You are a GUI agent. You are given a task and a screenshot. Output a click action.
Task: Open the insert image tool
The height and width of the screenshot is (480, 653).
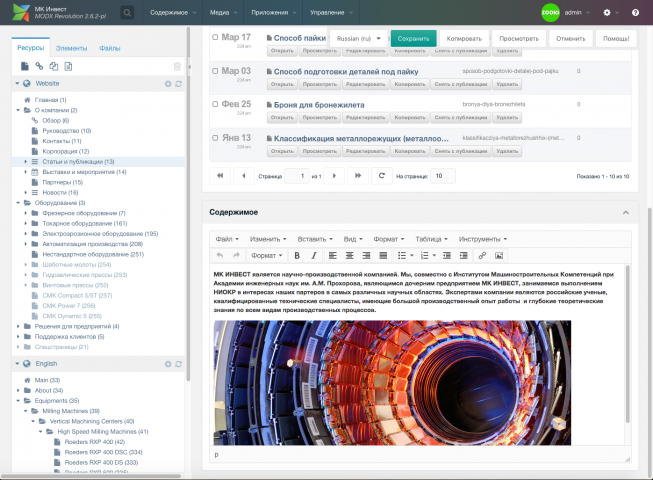tap(499, 256)
